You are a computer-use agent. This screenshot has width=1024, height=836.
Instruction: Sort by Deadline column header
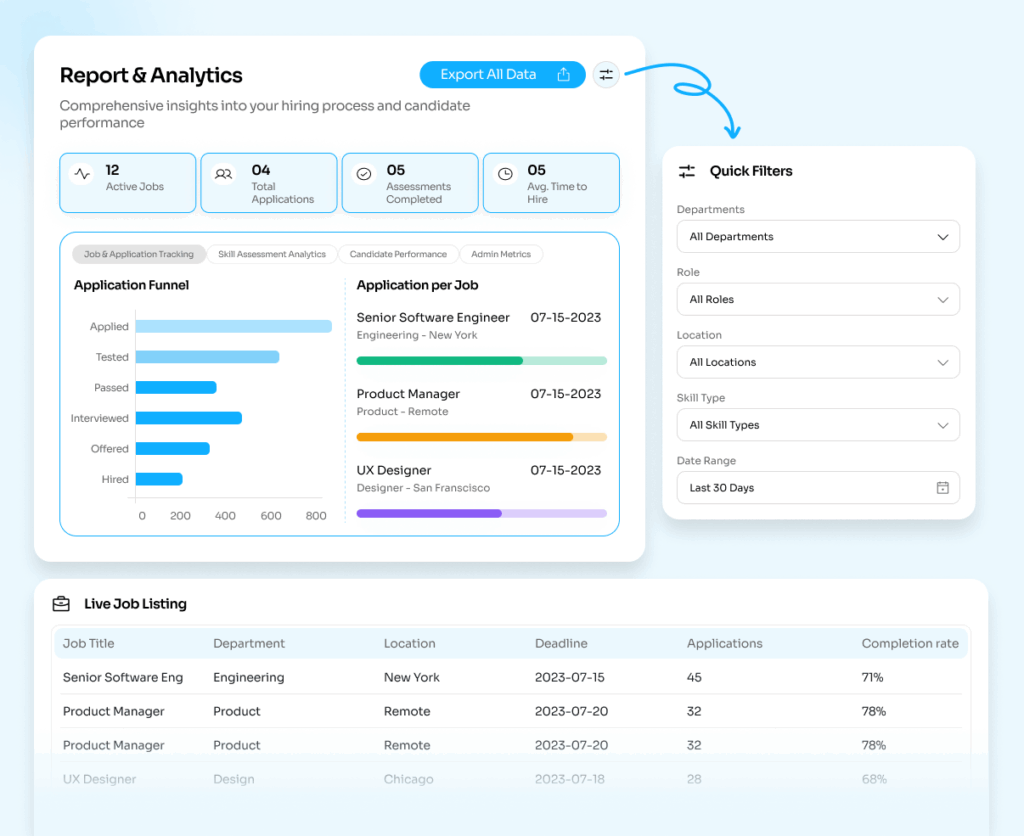(x=561, y=643)
